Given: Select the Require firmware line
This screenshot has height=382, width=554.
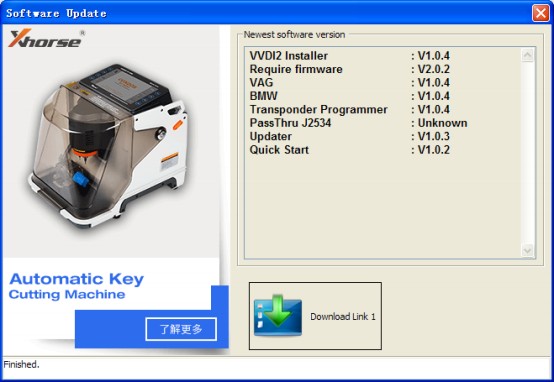Looking at the screenshot, I should [x=350, y=69].
